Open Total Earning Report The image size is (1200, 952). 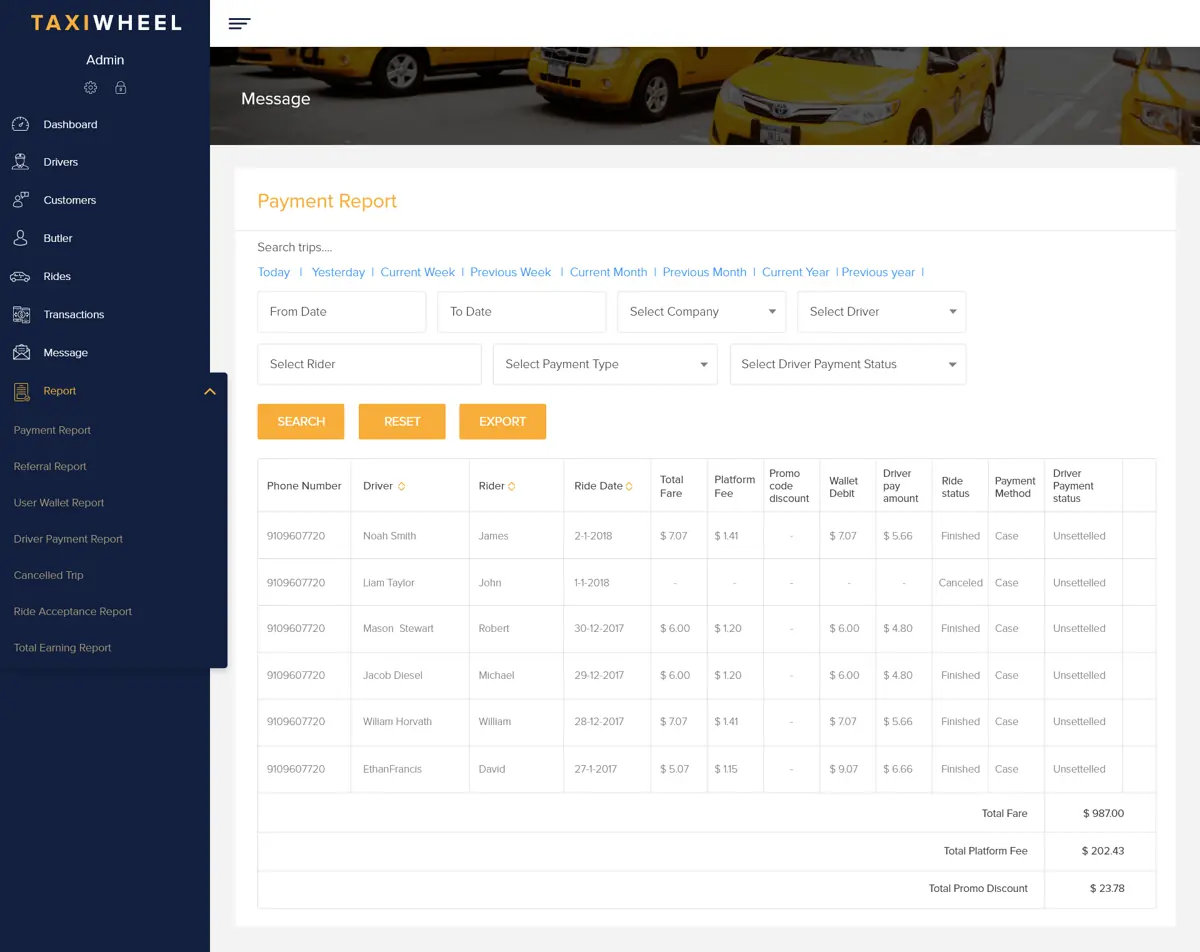coord(62,648)
